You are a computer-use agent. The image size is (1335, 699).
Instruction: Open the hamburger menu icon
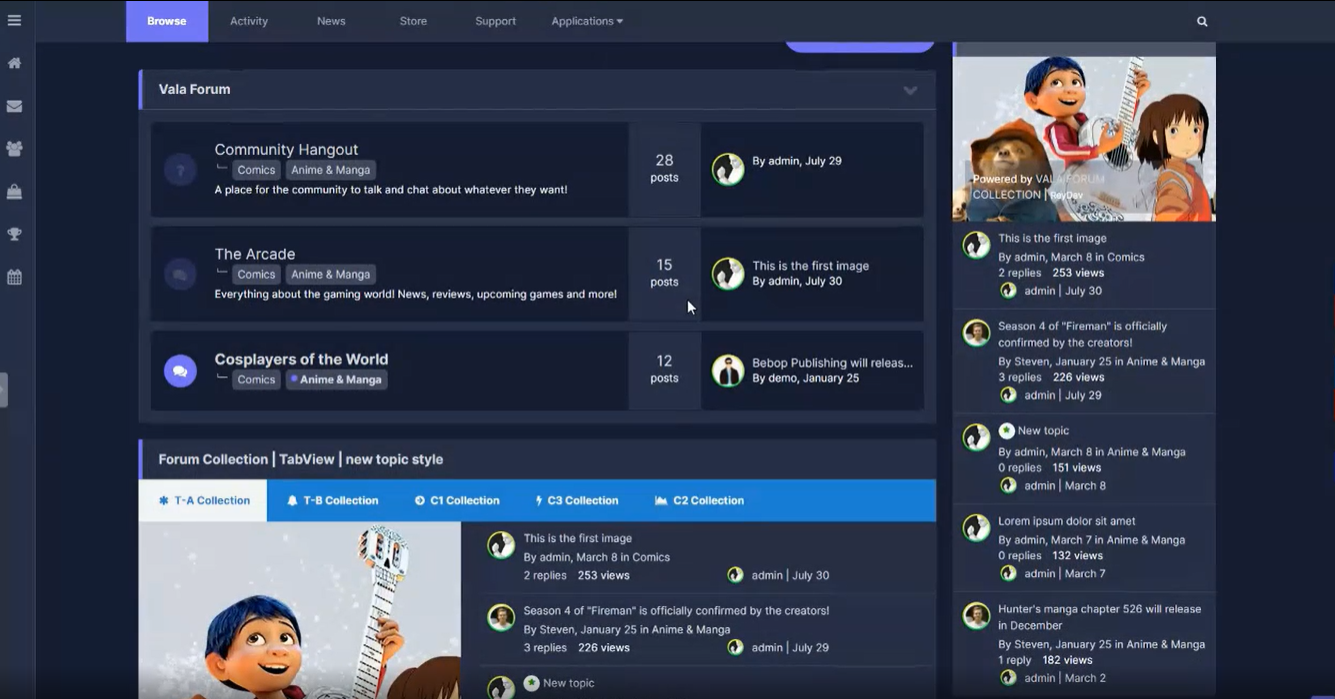point(14,20)
